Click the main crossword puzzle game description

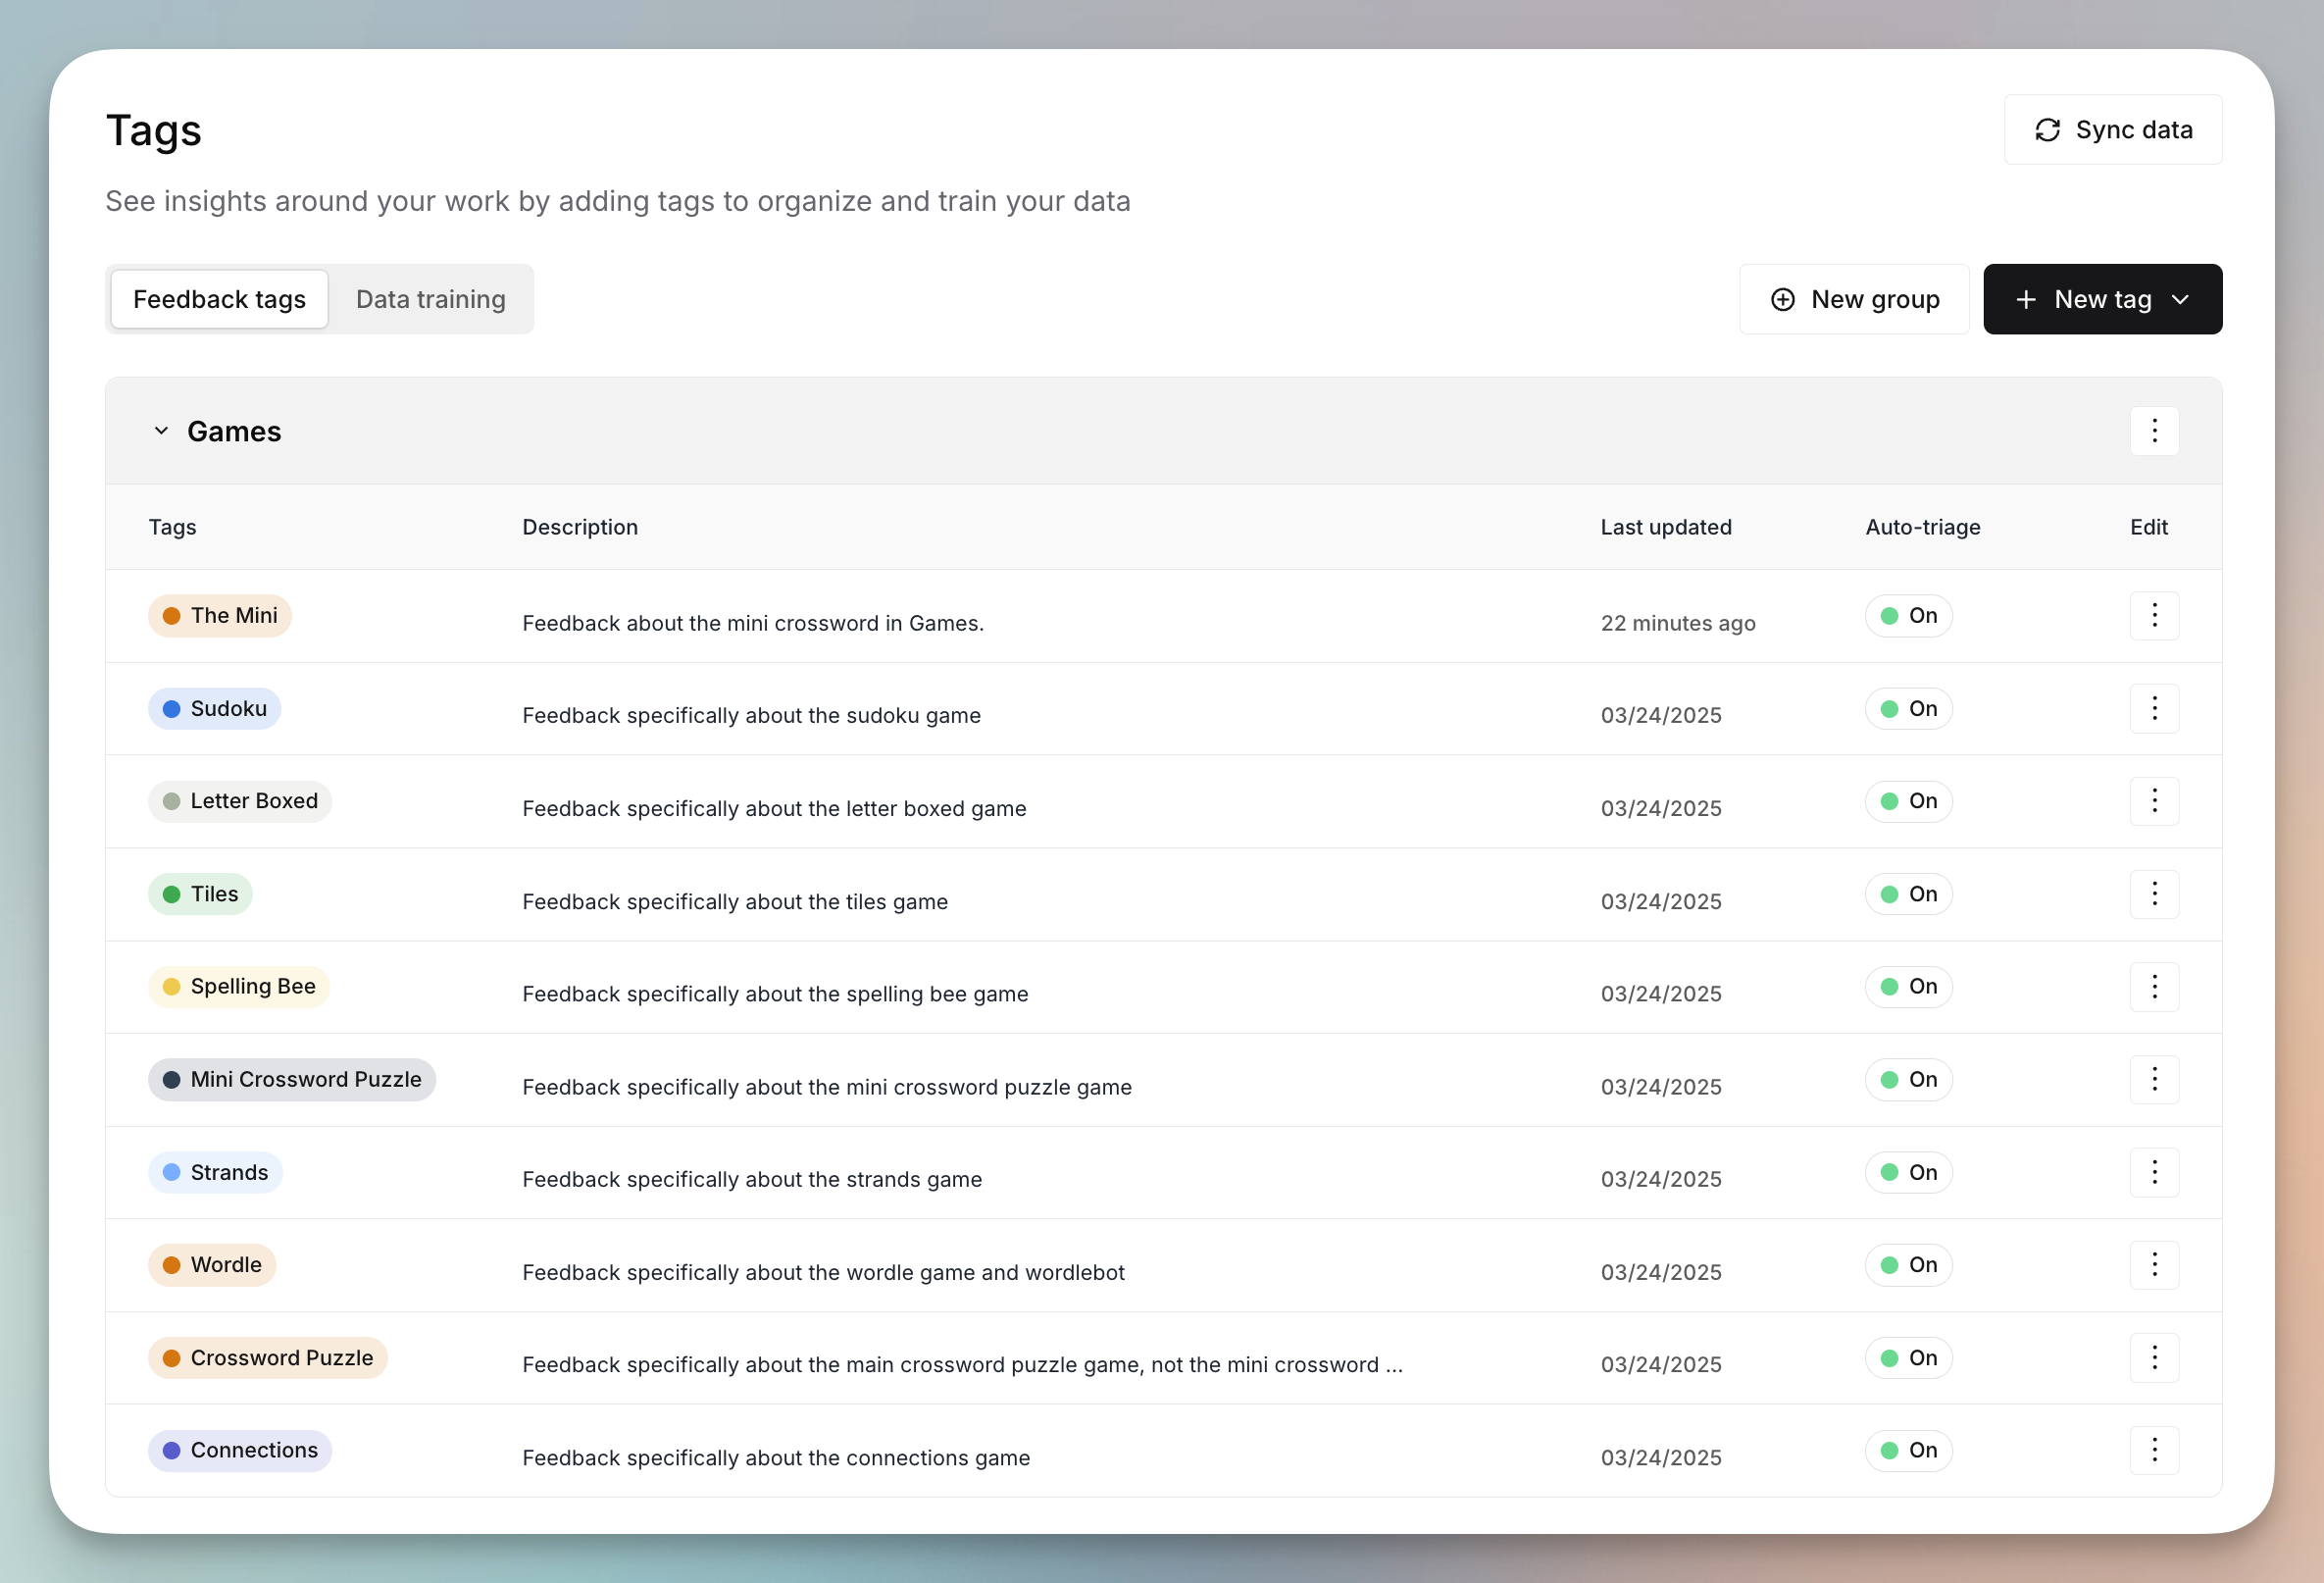962,1365
